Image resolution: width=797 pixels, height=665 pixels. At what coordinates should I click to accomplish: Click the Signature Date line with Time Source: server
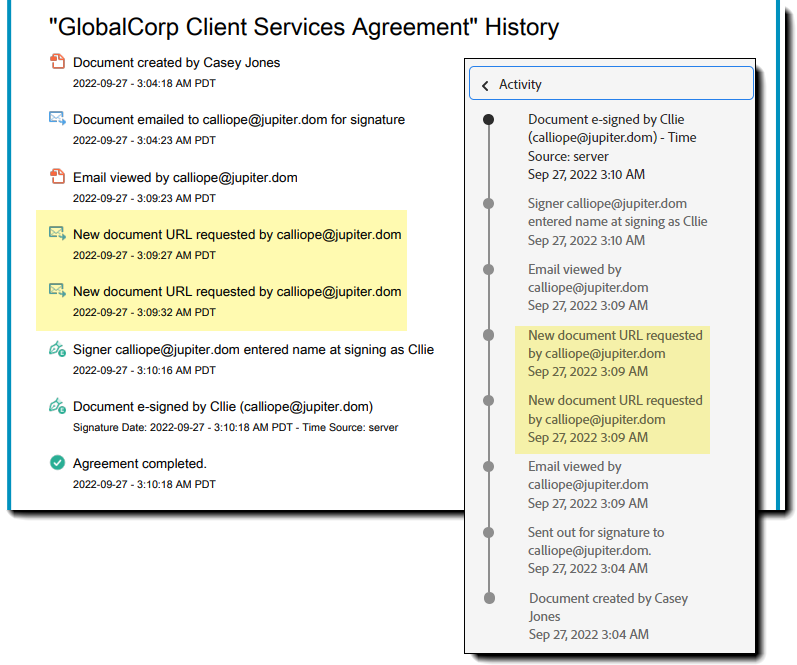(235, 428)
